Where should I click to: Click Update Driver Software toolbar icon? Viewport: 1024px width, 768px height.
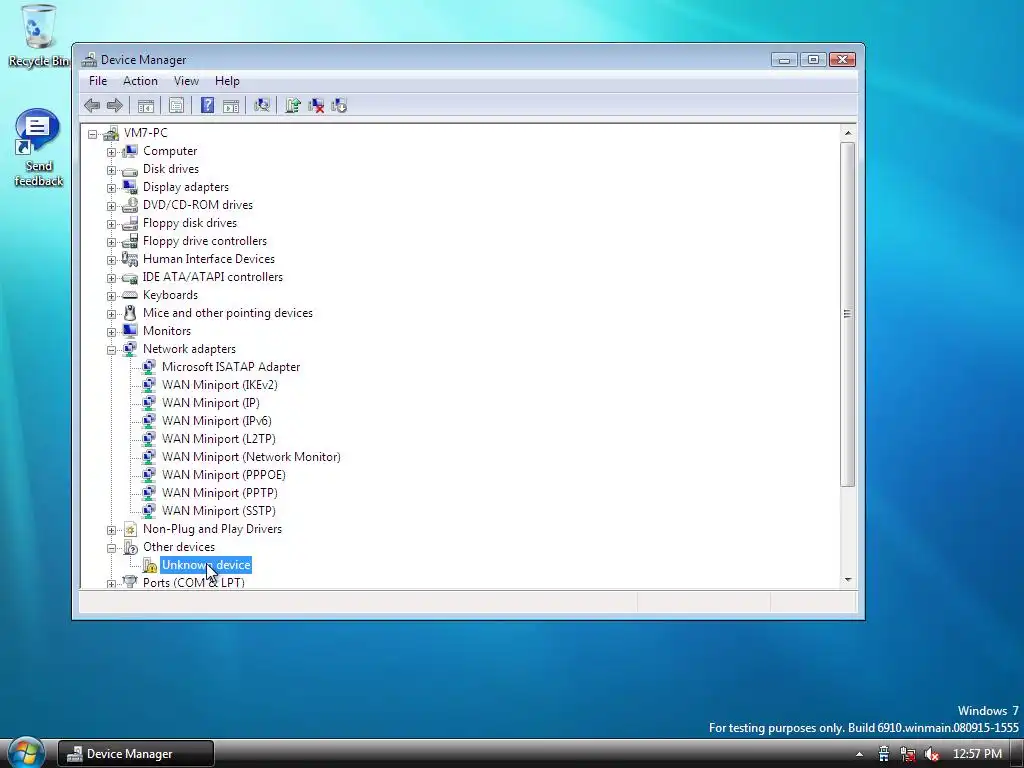(x=293, y=105)
